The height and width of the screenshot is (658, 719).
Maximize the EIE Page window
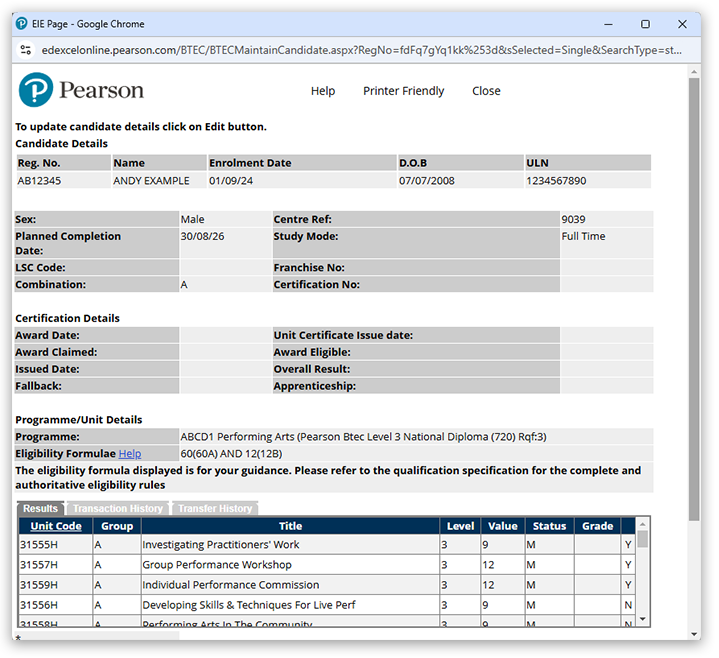pyautogui.click(x=645, y=24)
